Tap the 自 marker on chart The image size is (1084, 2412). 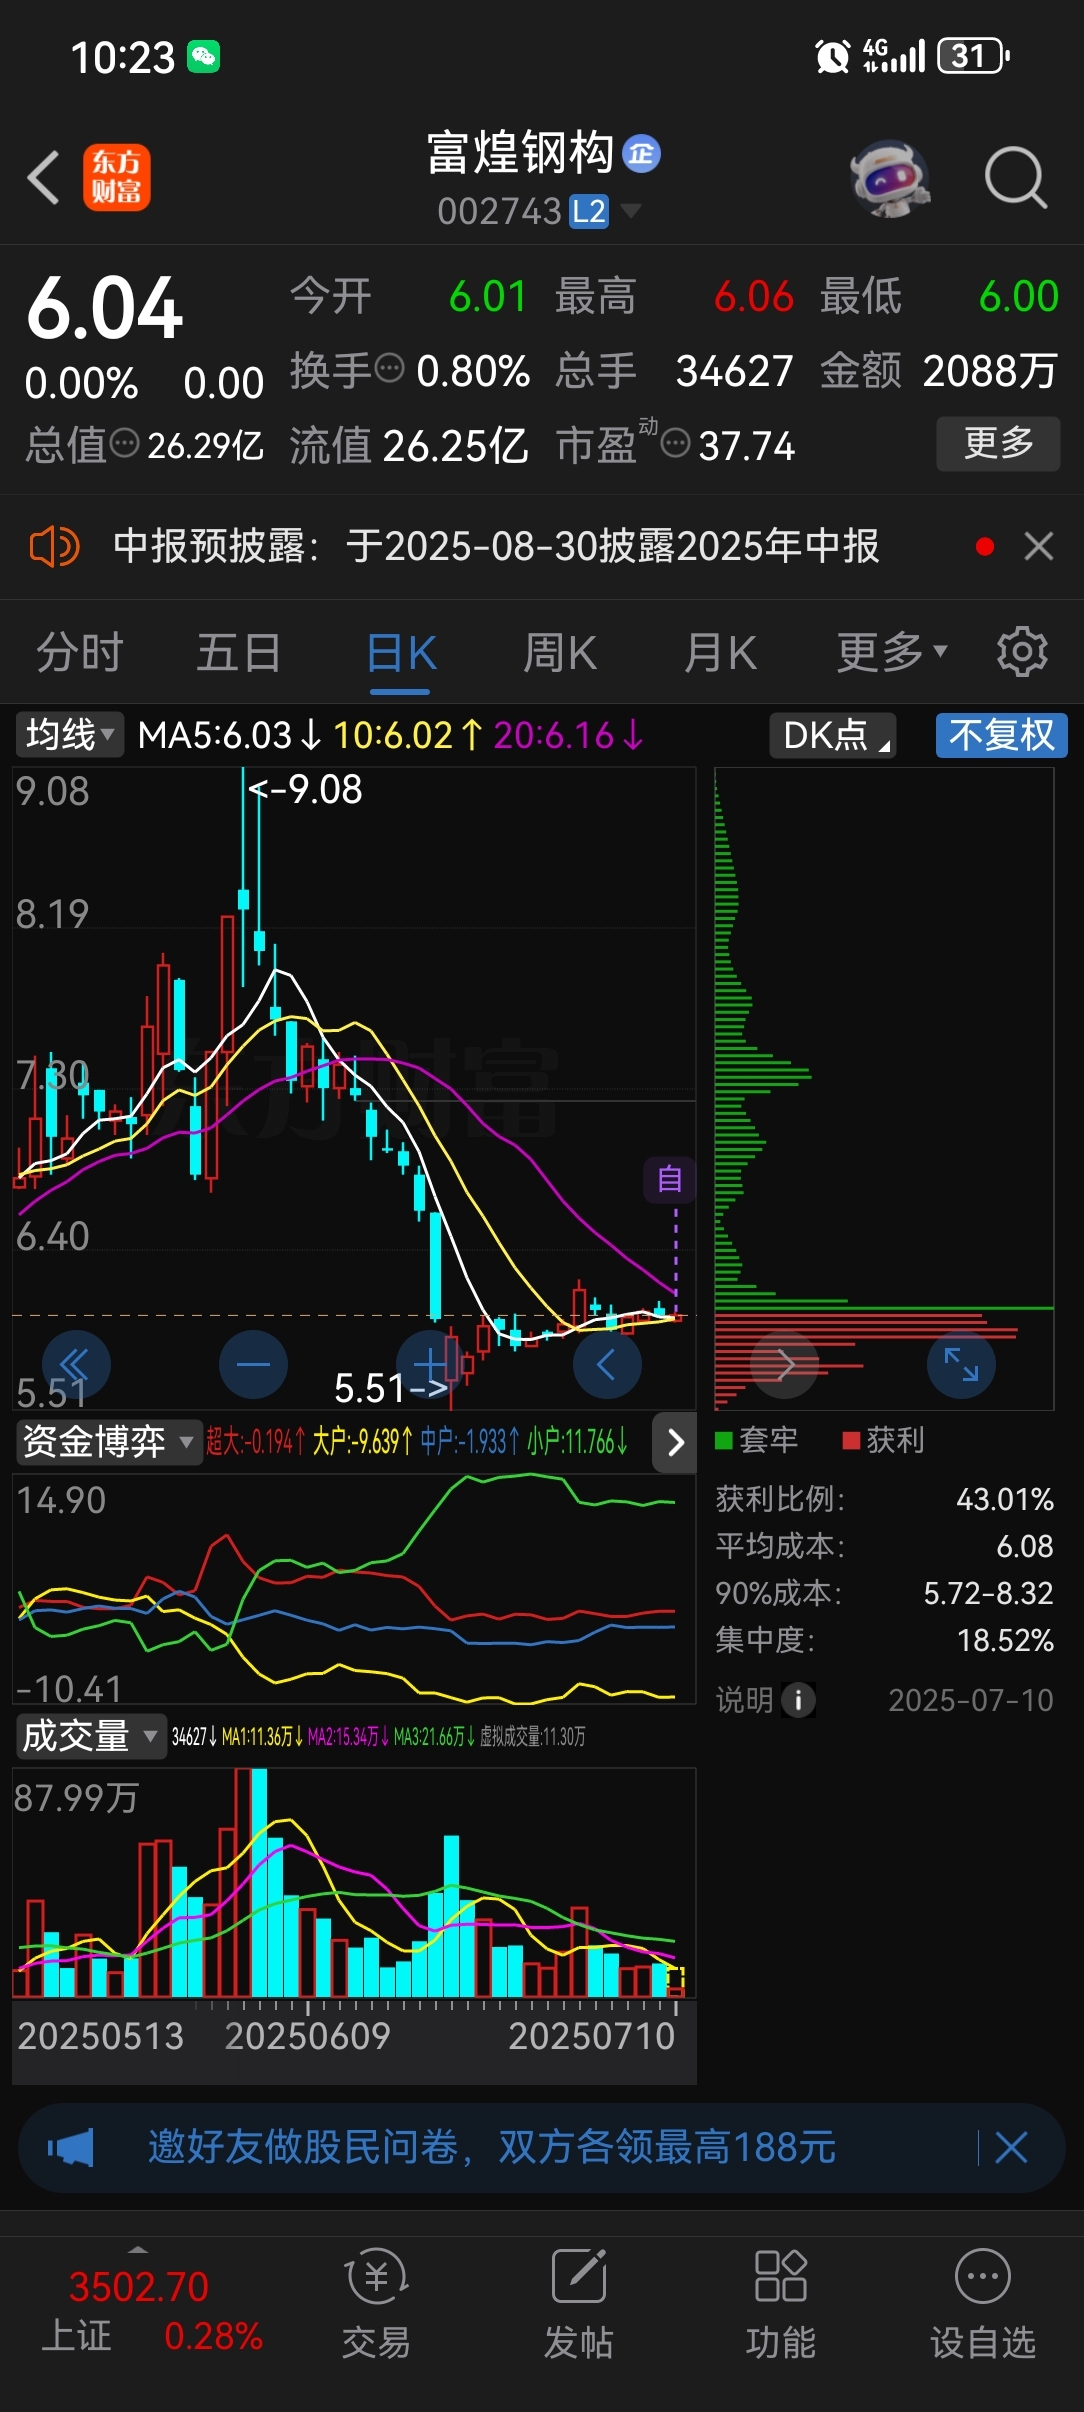(669, 1179)
